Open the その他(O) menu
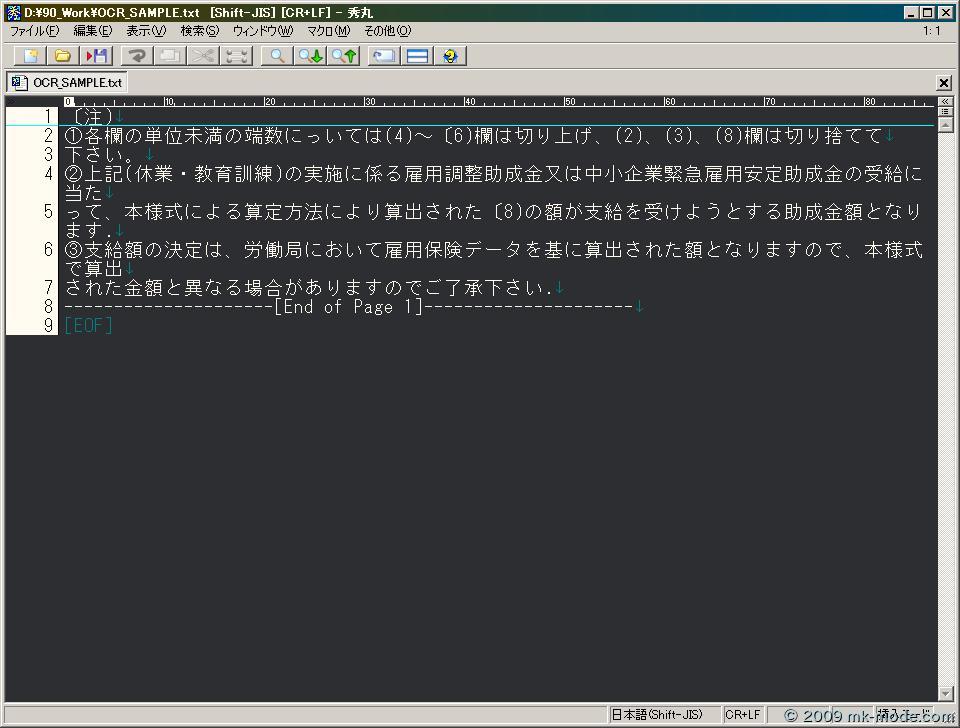 click(386, 31)
